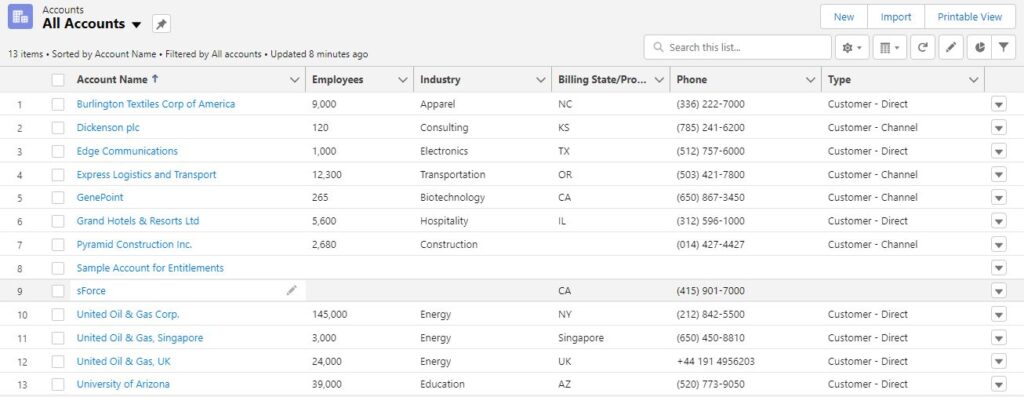Image resolution: width=1024 pixels, height=397 pixels.
Task: Open row actions for United Oil & Gas Corp.
Action: tap(999, 315)
